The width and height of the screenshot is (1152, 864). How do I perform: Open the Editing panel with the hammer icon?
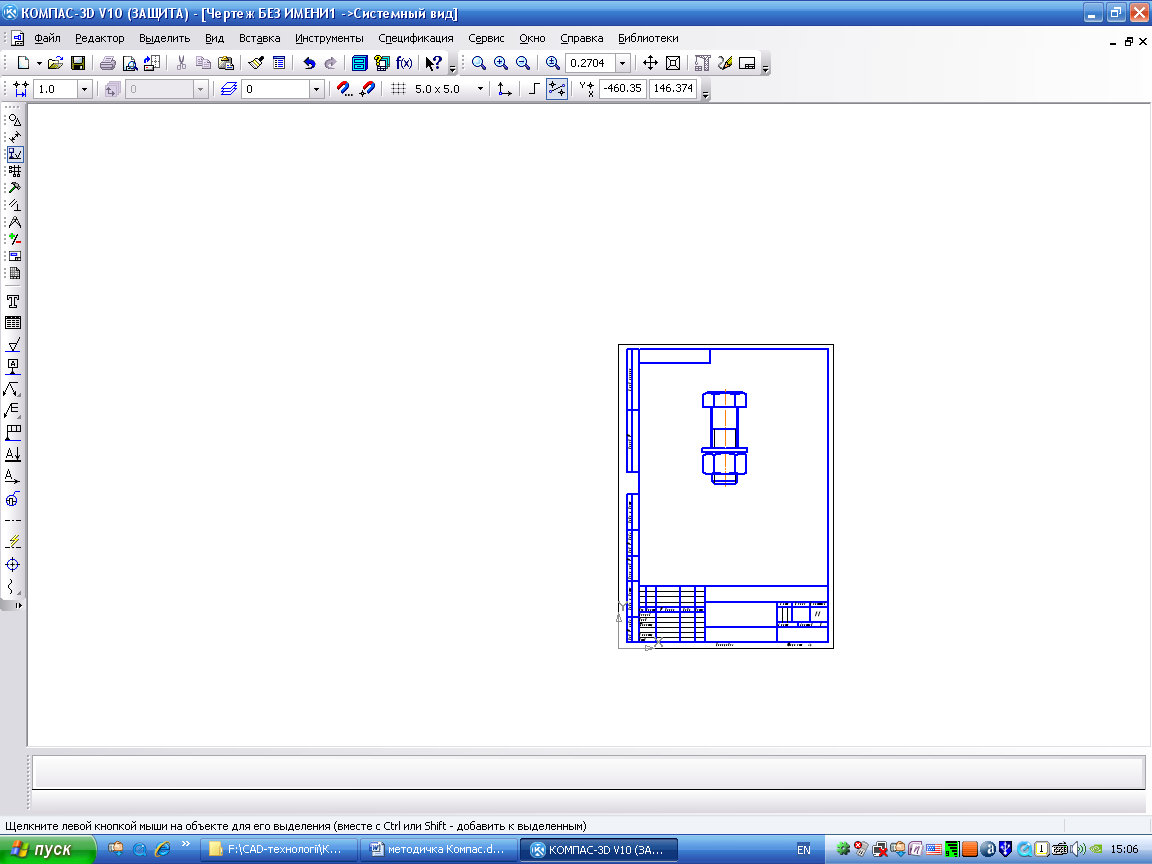click(x=14, y=188)
